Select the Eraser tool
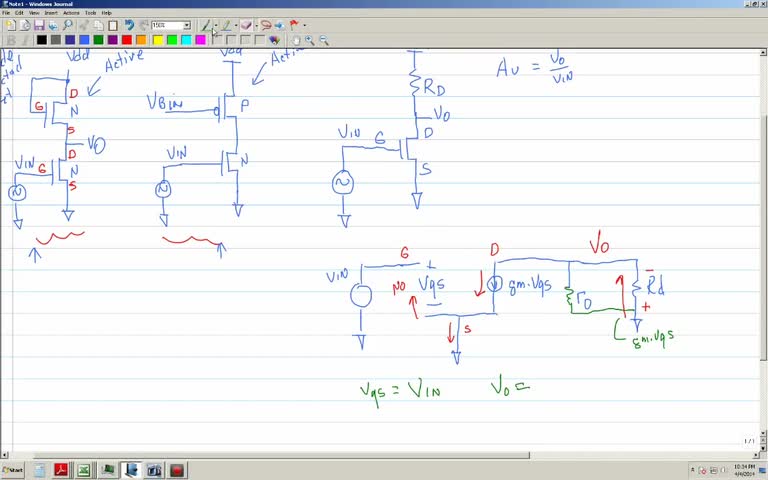 click(246, 25)
